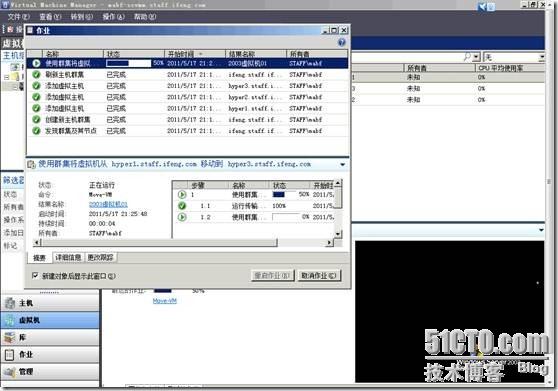Click the Move-VM link in the main window
Screen dimensions: 558x391
(x=164, y=301)
